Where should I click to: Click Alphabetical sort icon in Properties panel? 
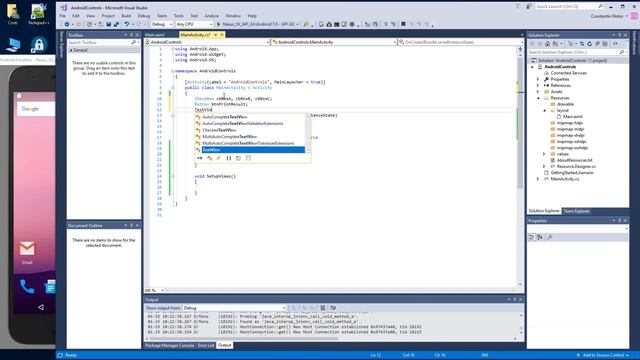click(540, 237)
